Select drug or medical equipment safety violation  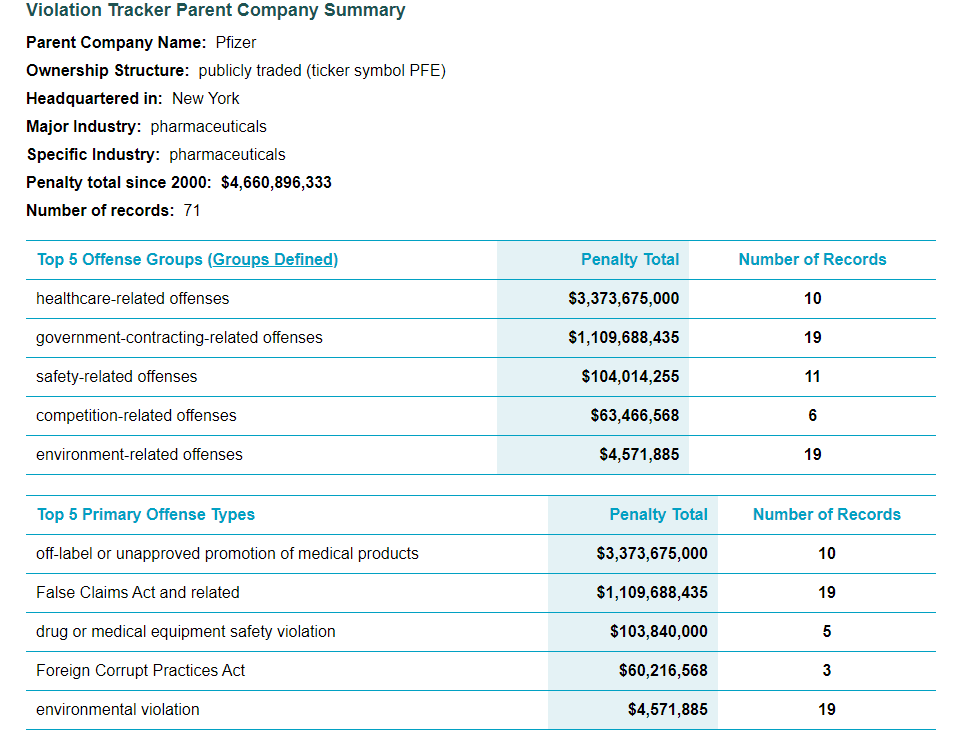click(185, 632)
